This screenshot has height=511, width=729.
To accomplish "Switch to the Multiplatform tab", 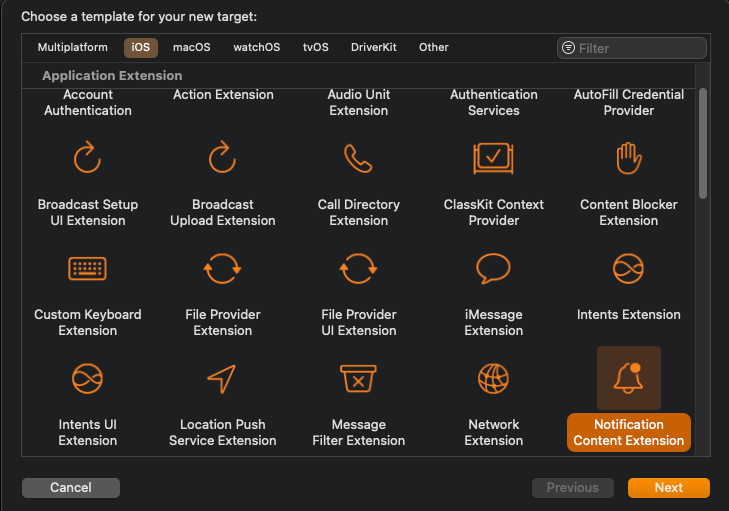I will [73, 47].
